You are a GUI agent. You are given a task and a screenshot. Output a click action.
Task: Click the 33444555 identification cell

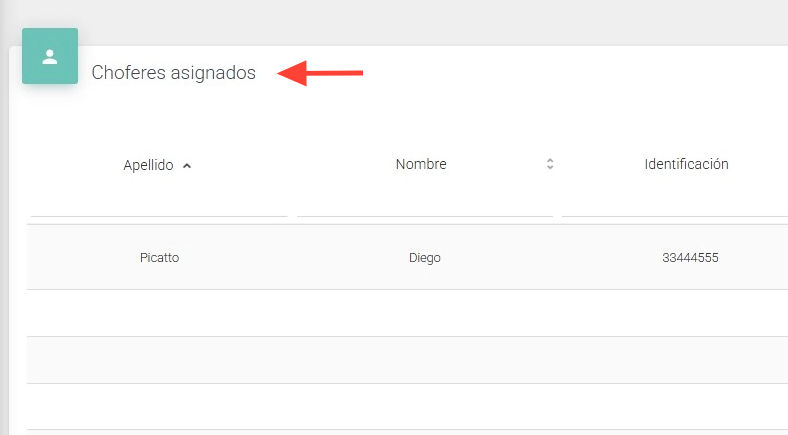tap(690, 258)
